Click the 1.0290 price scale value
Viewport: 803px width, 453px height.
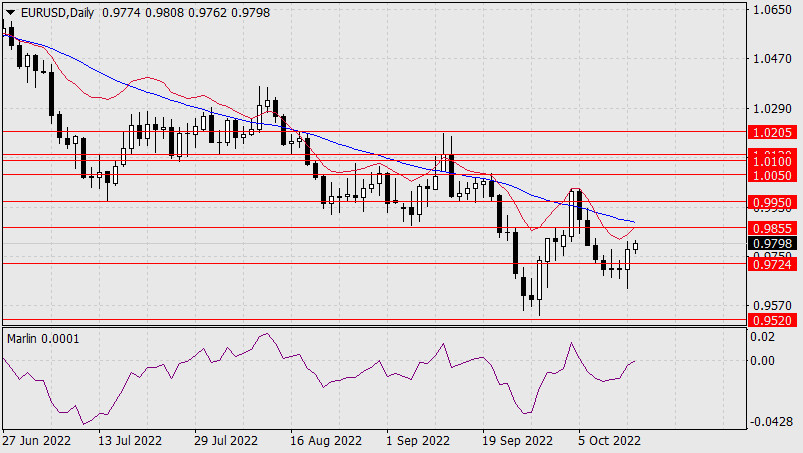[x=772, y=109]
